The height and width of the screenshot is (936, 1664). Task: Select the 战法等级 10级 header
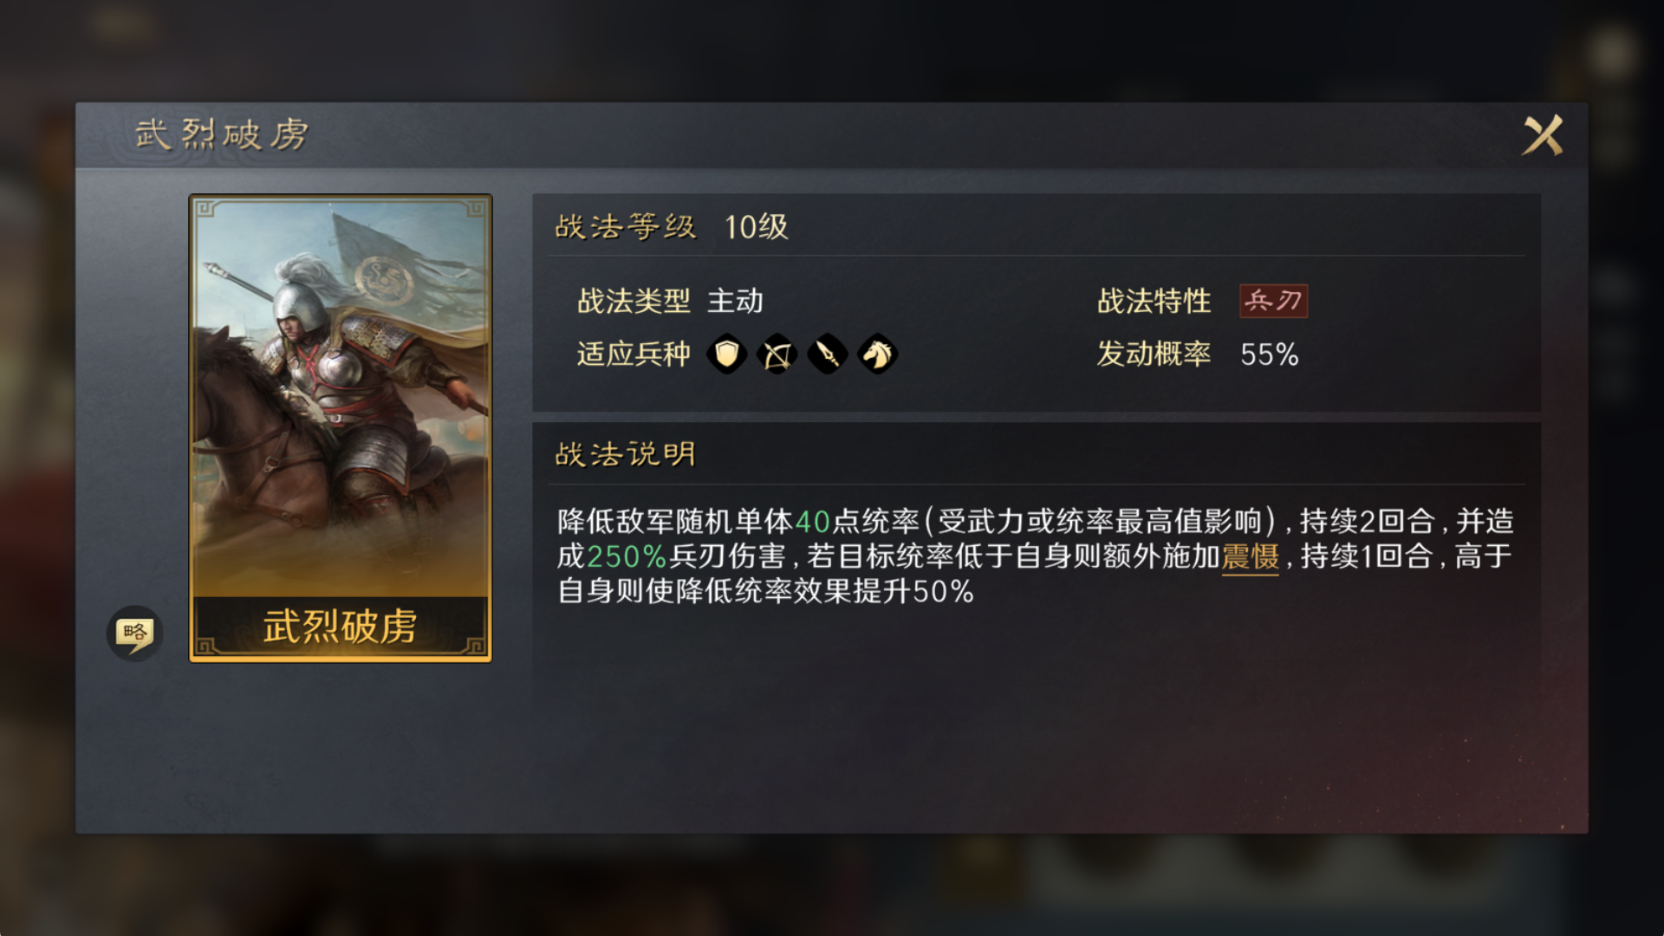point(671,227)
